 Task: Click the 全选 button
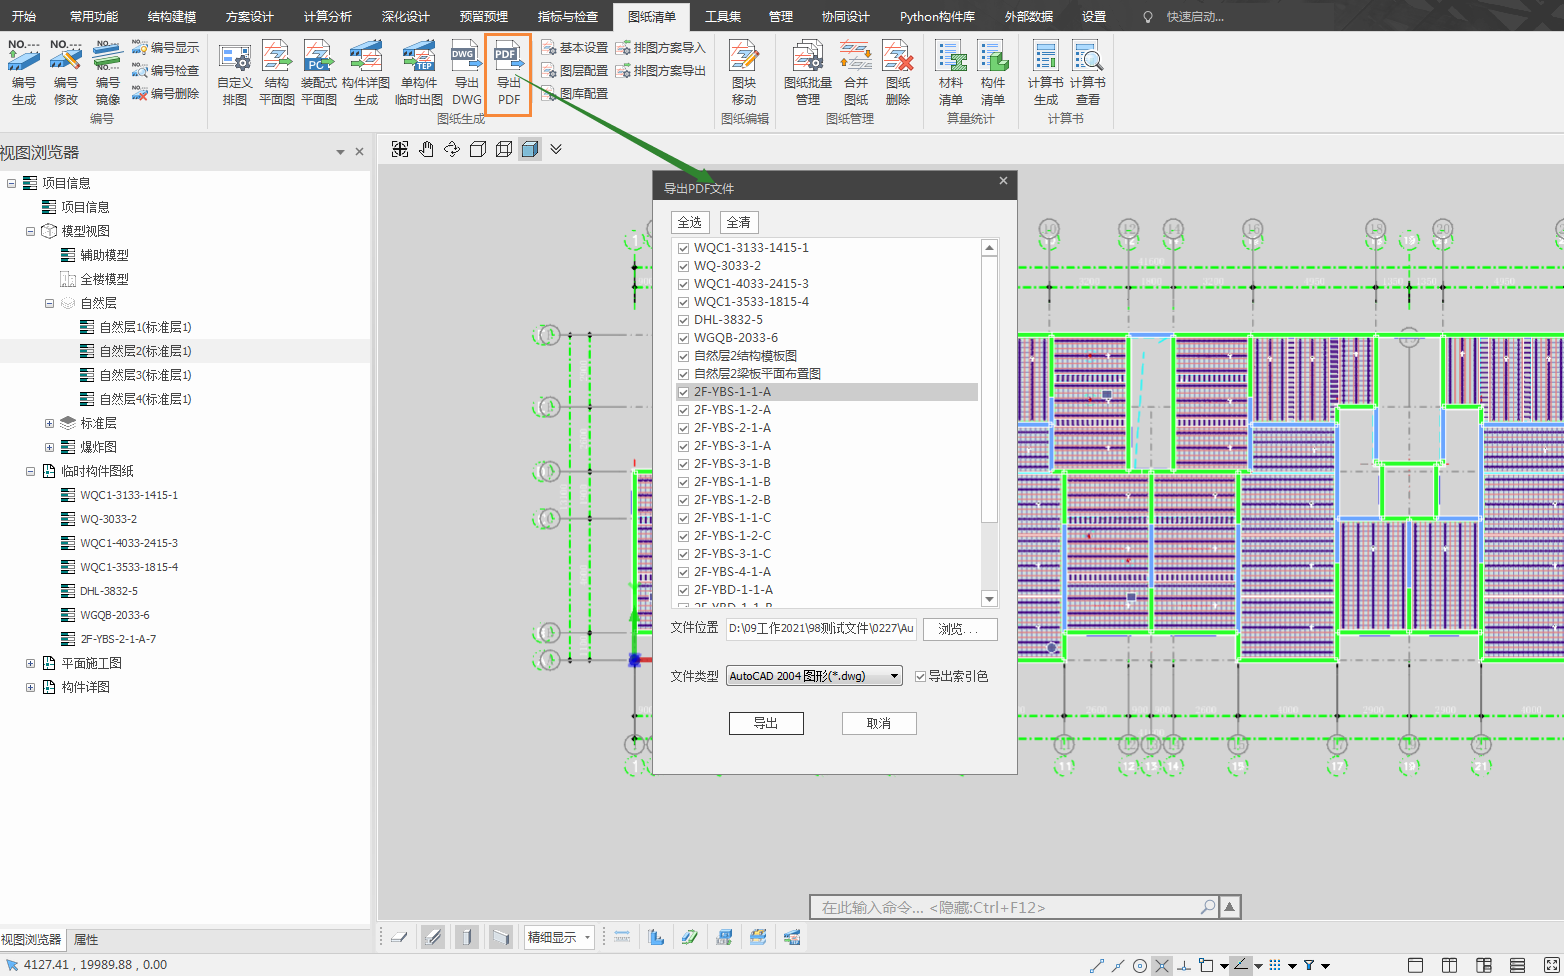(x=689, y=222)
